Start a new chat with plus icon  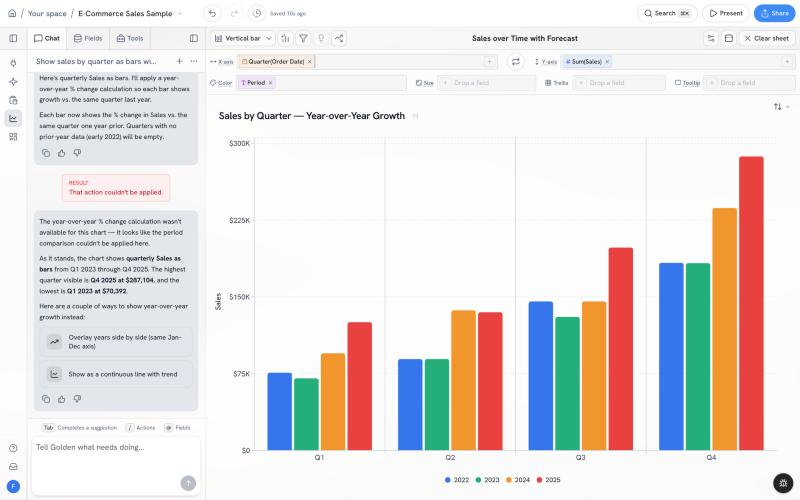click(179, 61)
